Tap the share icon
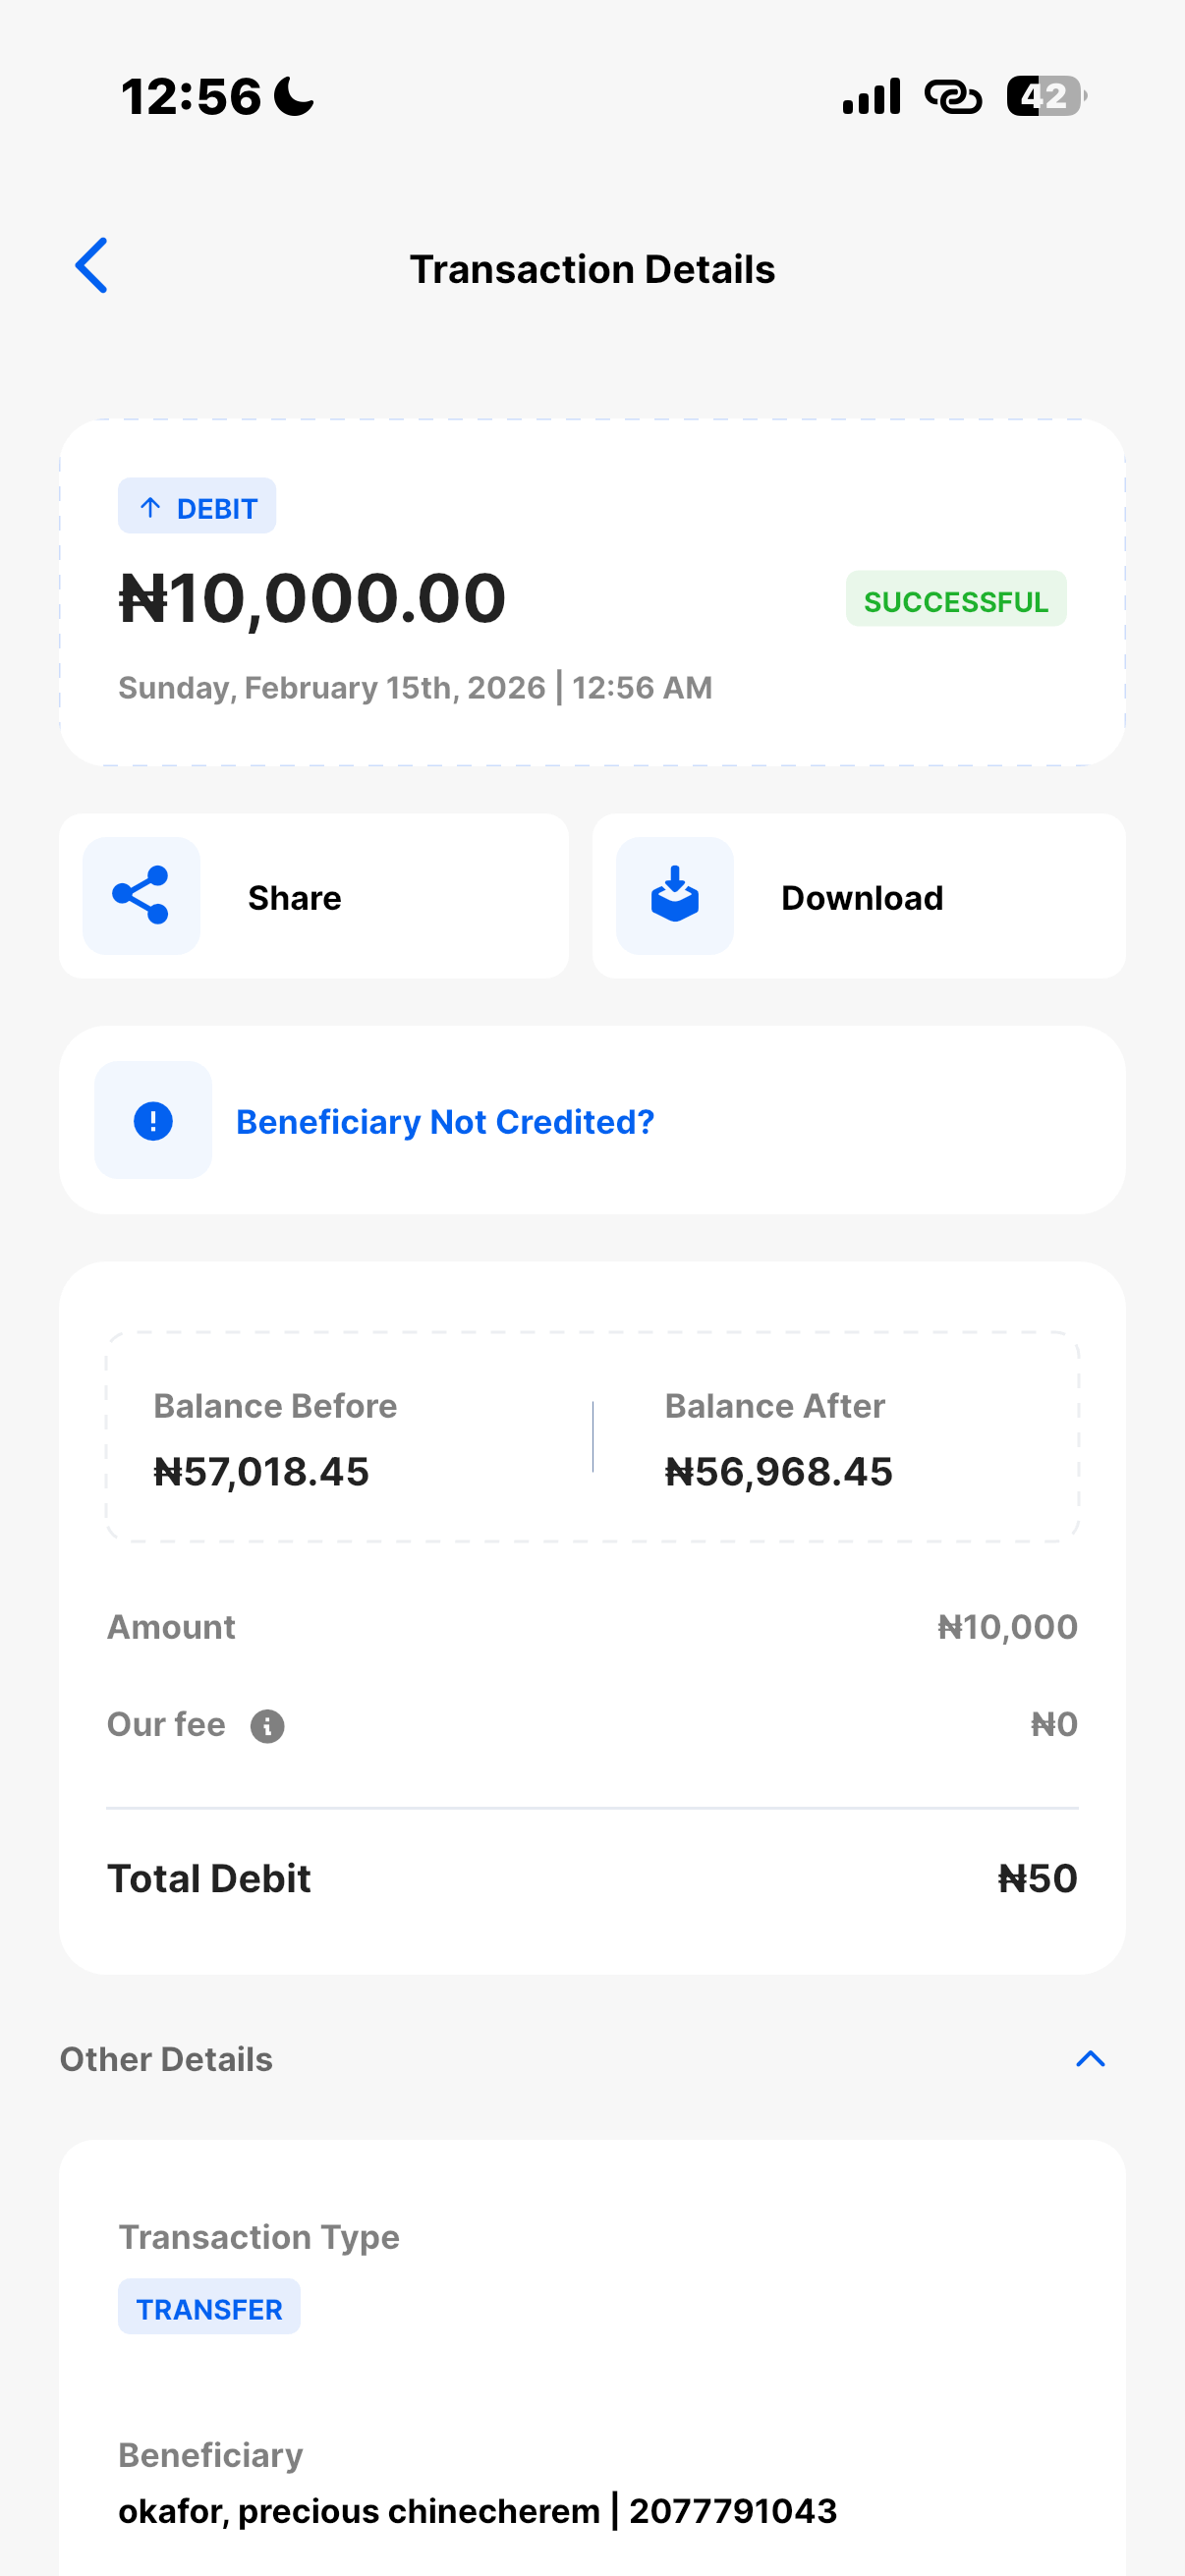This screenshot has width=1185, height=2576. [141, 896]
